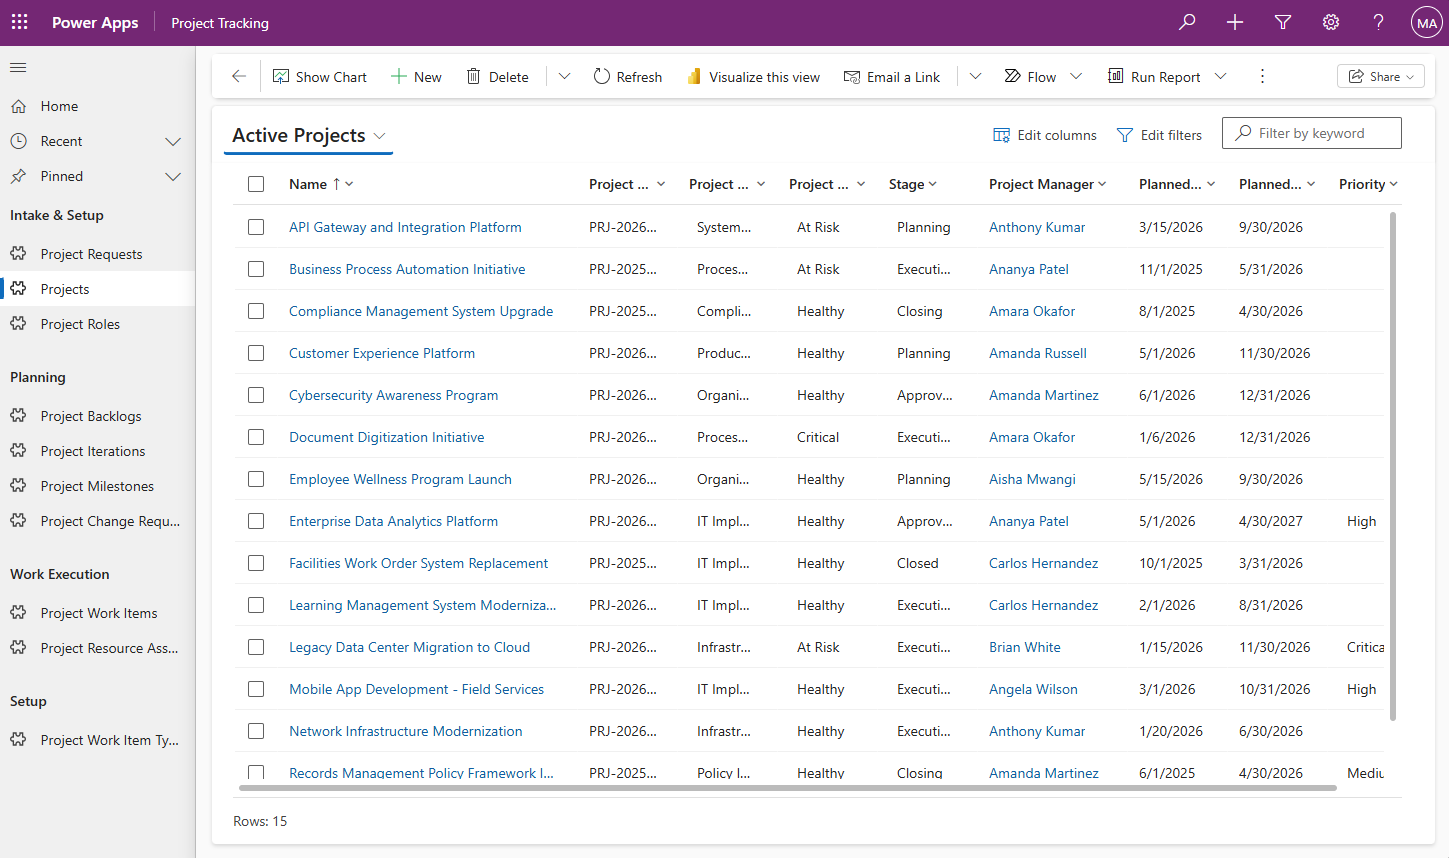Viewport: 1449px width, 858px height.
Task: Check the API Gateway and Integration Platform row
Action: 256,227
